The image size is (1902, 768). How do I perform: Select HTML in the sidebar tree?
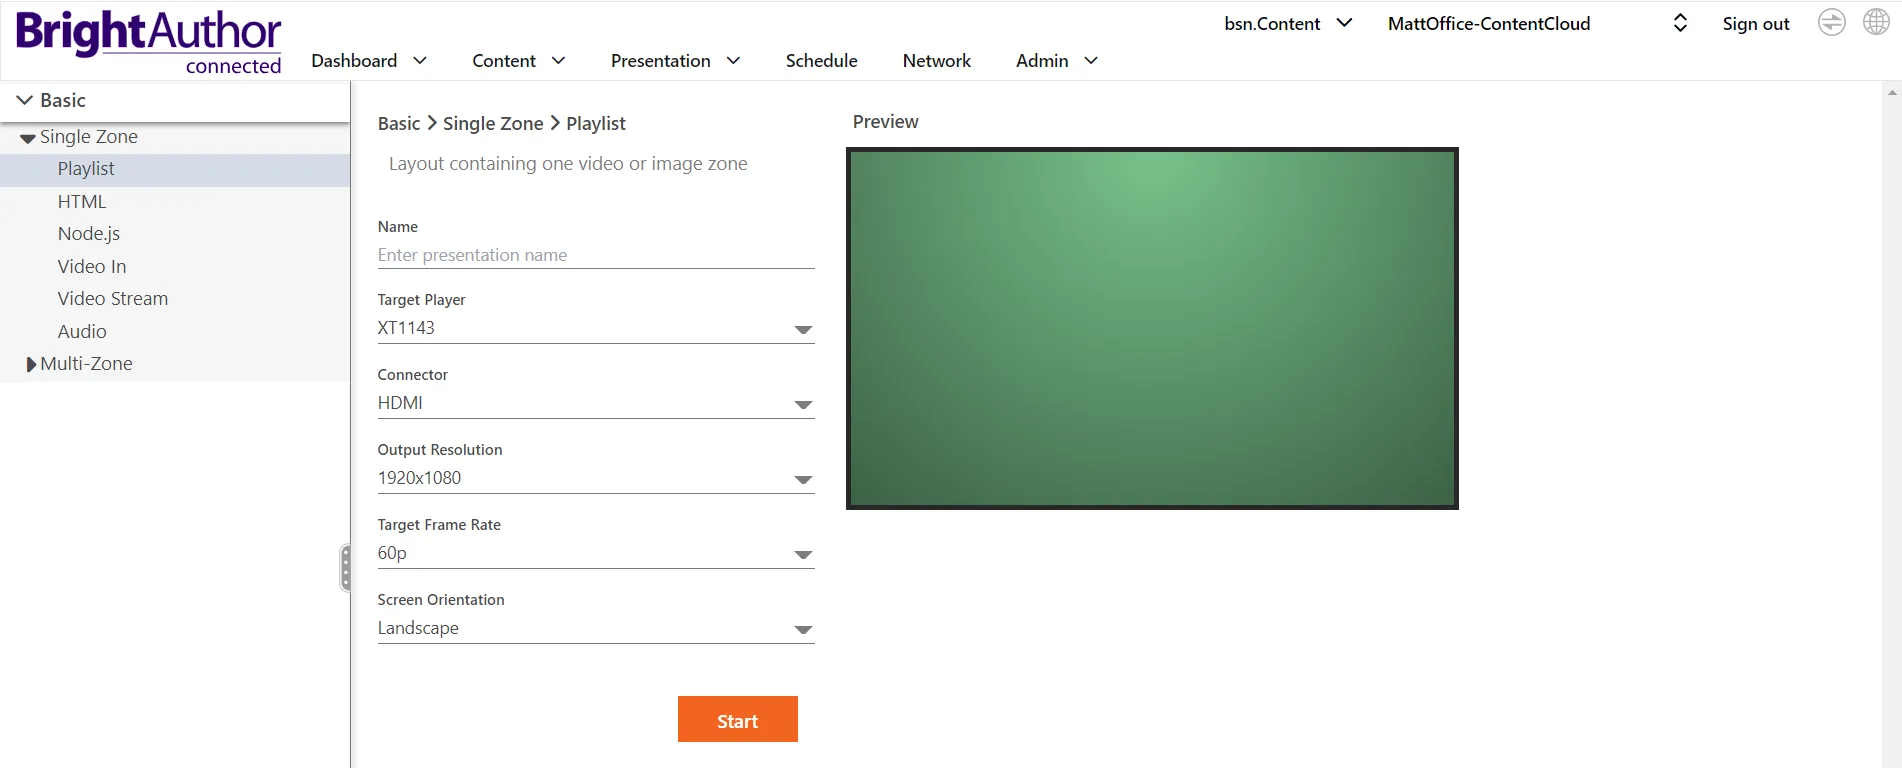coord(82,202)
